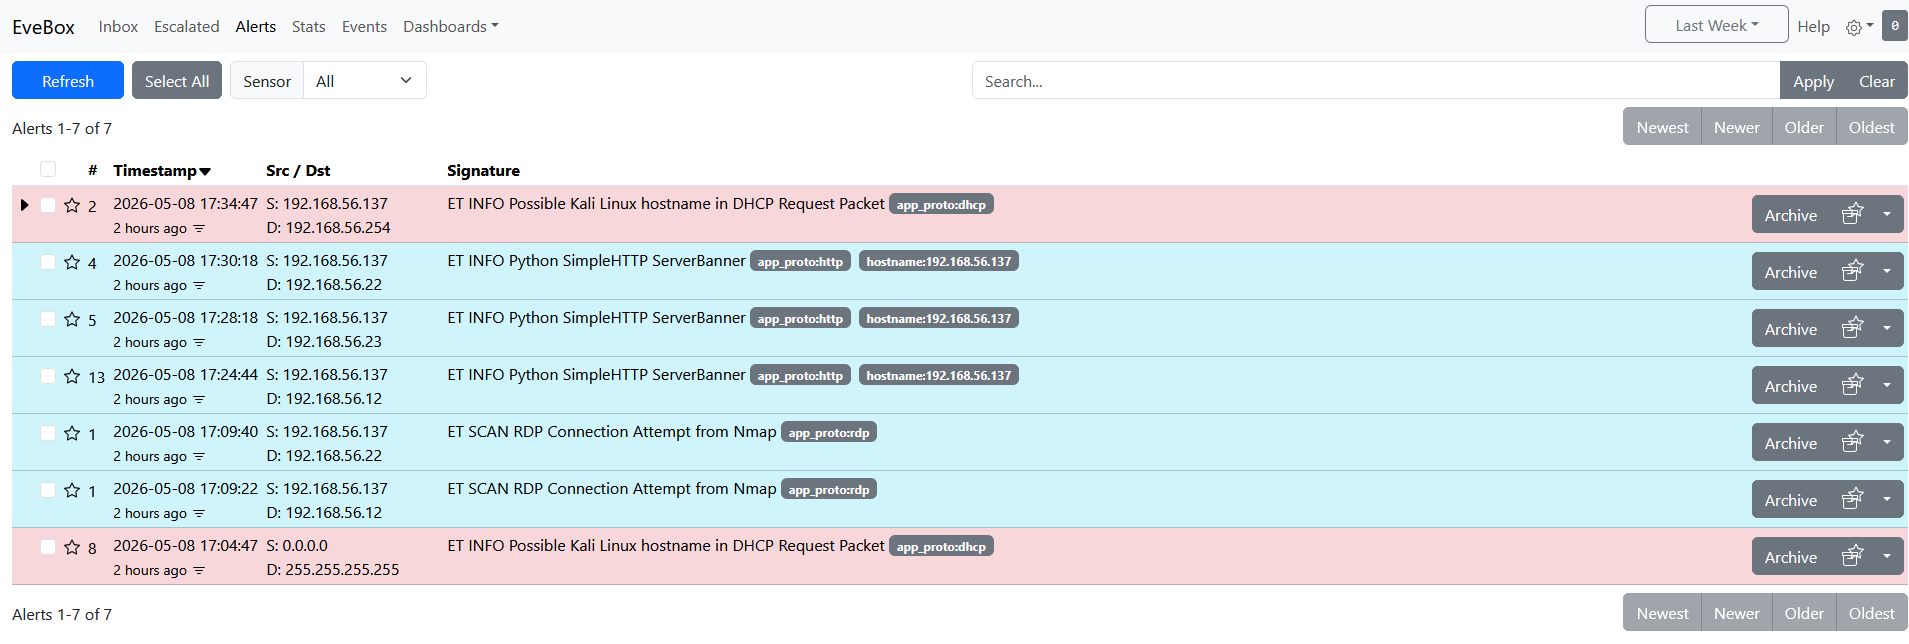Viewport: 1909px width, 644px height.
Task: Open the Dashboards dropdown menu
Action: coord(450,27)
